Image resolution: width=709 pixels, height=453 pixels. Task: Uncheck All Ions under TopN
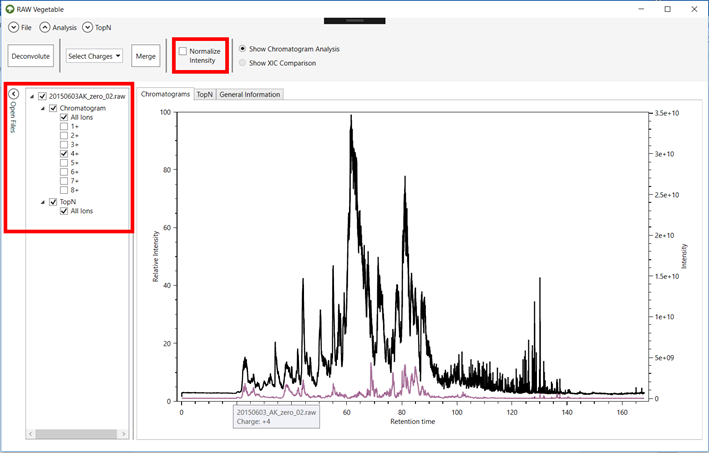pos(64,211)
